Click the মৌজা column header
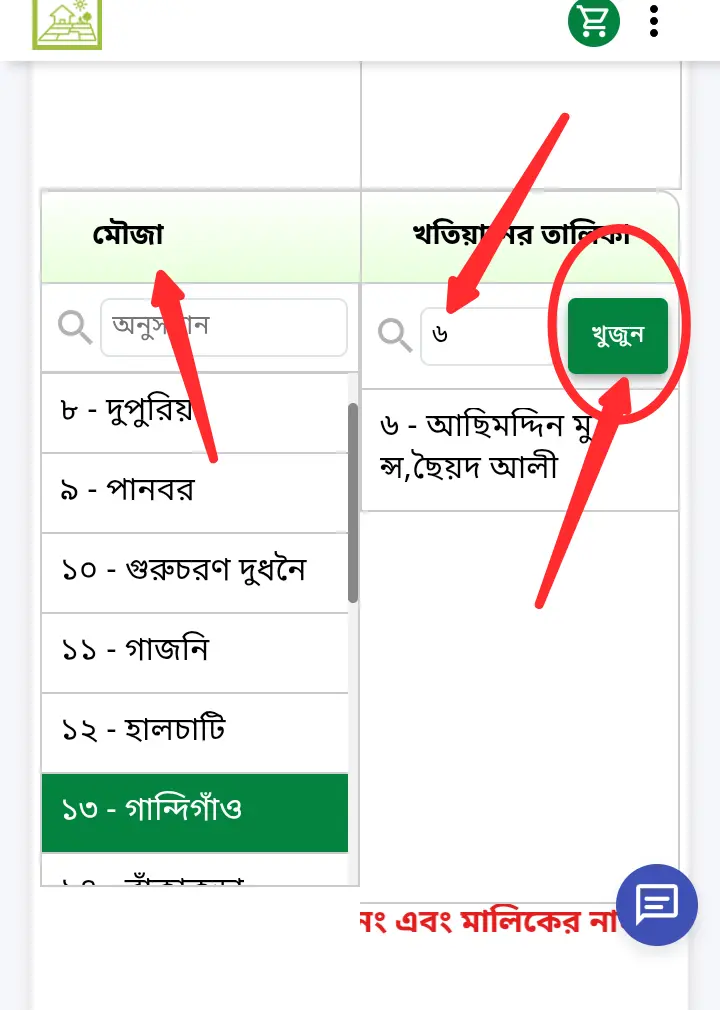The width and height of the screenshot is (720, 1010). click(x=128, y=236)
